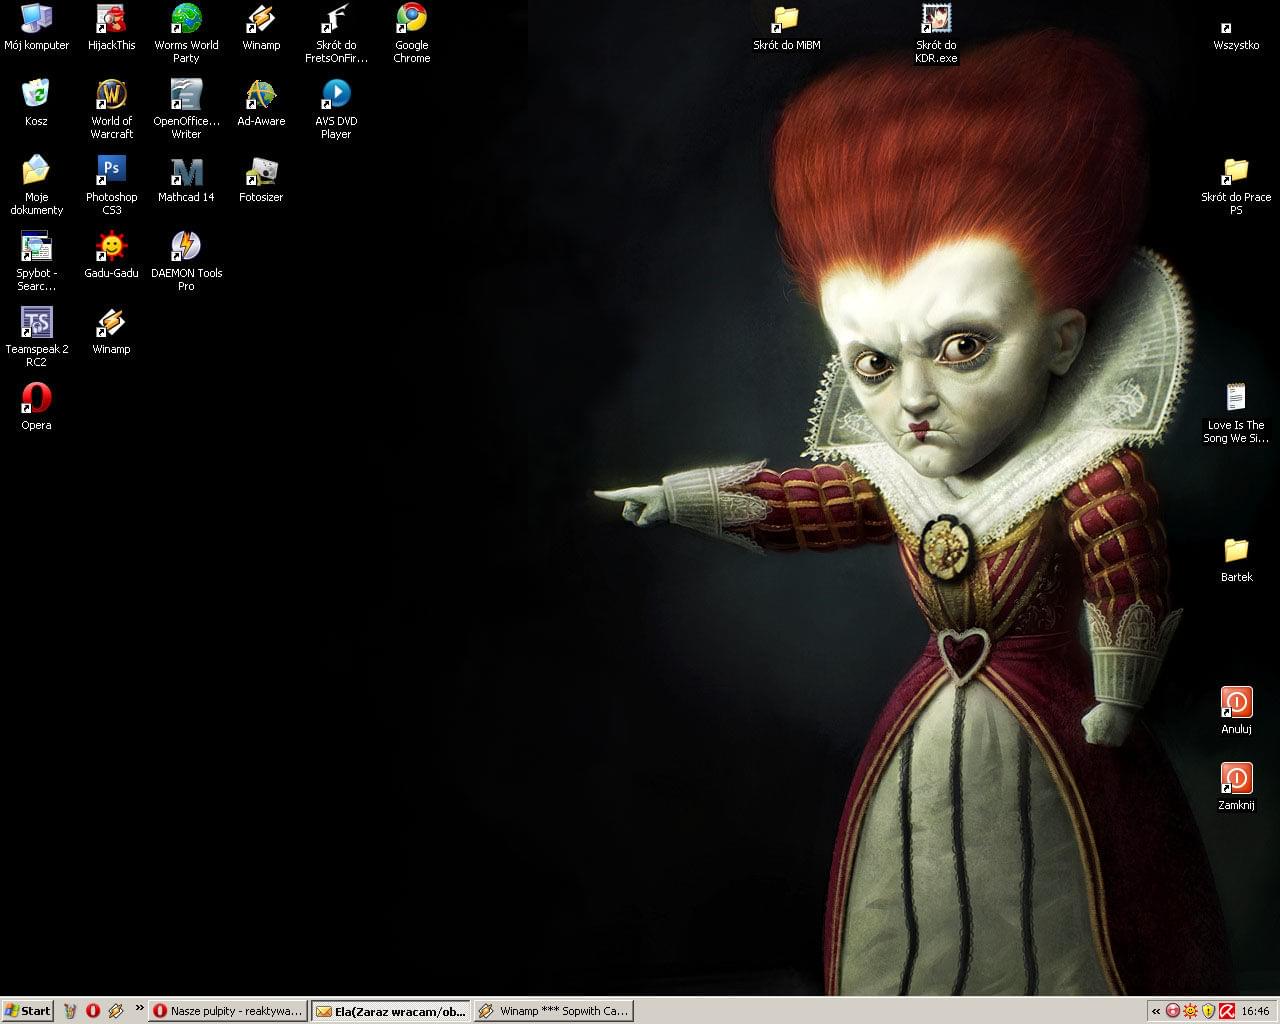Expand hidden Quick Launch items chevron

tap(139, 1008)
